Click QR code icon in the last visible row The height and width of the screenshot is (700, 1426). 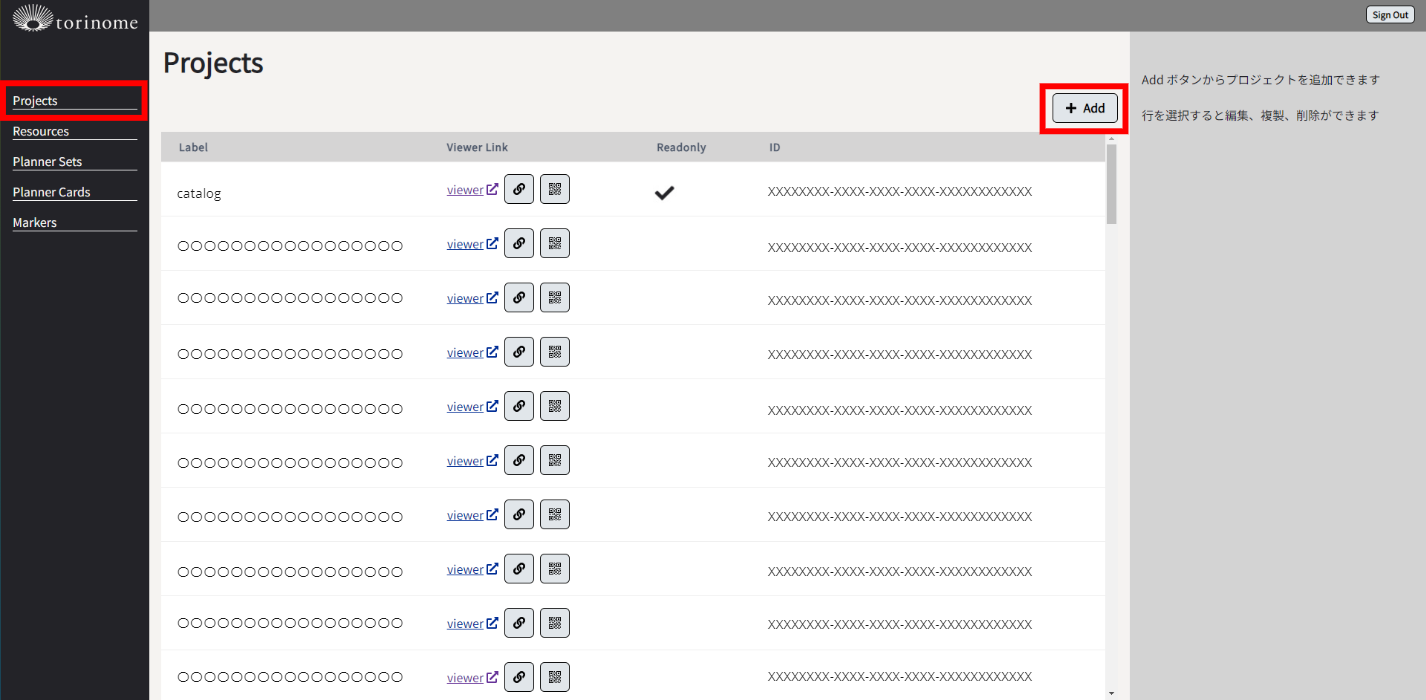pyautogui.click(x=555, y=677)
